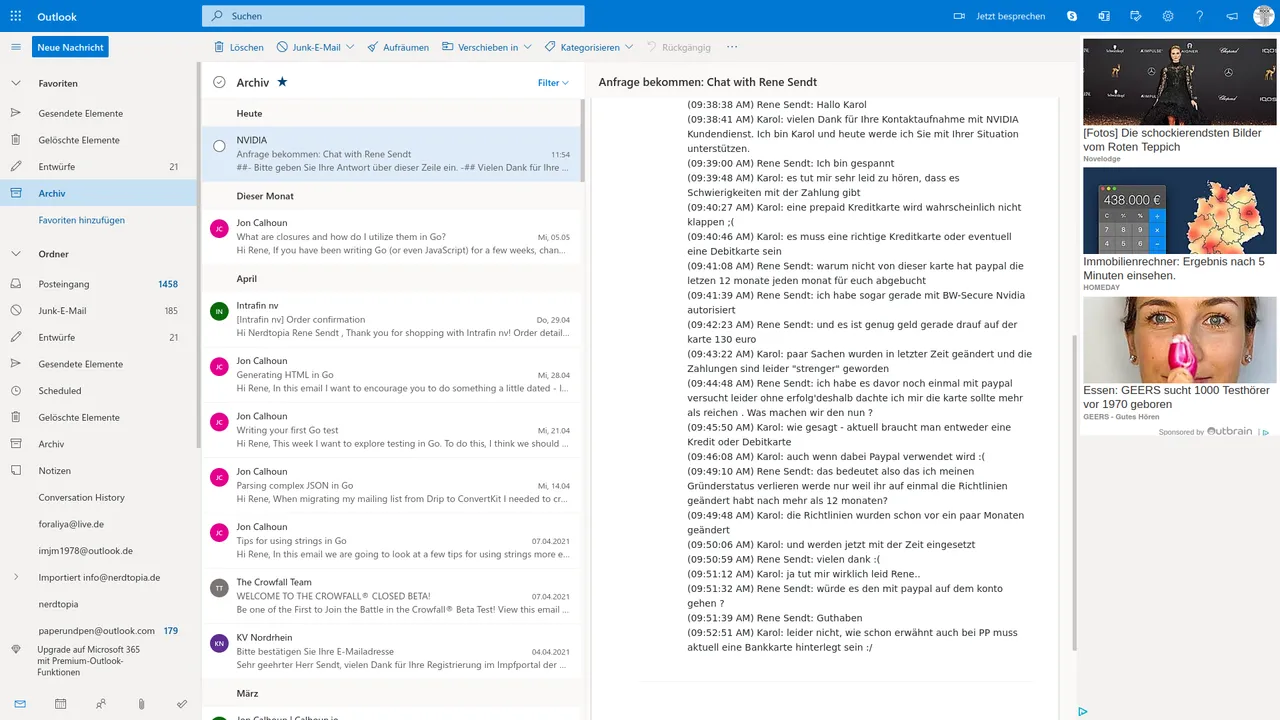Open the more options ellipsis in toolbar
The image size is (1280, 720).
pyautogui.click(x=732, y=47)
